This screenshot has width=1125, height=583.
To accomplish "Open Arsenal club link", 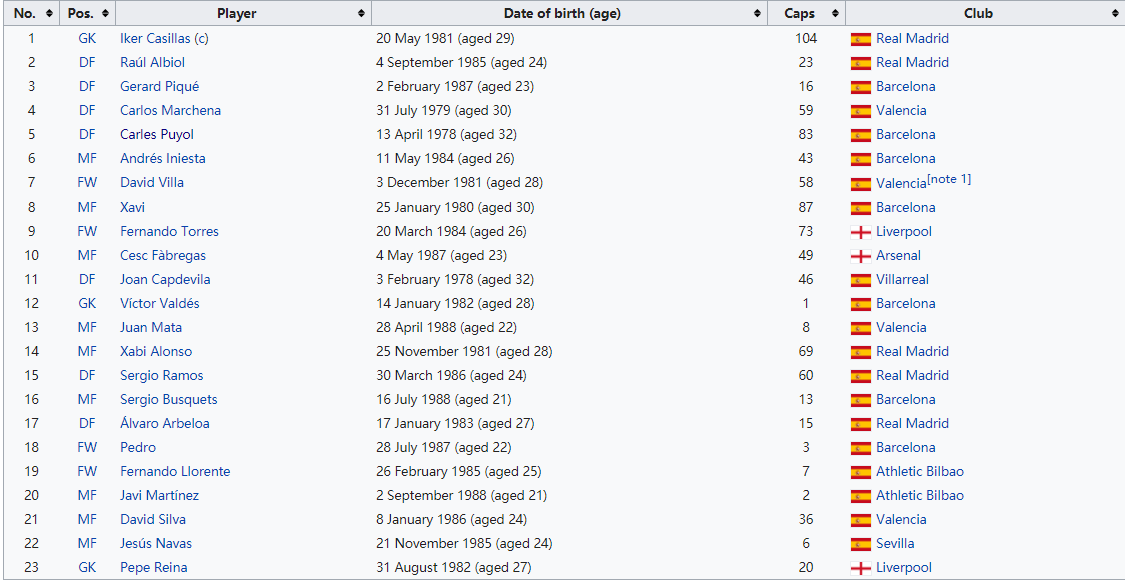I will click(x=898, y=255).
